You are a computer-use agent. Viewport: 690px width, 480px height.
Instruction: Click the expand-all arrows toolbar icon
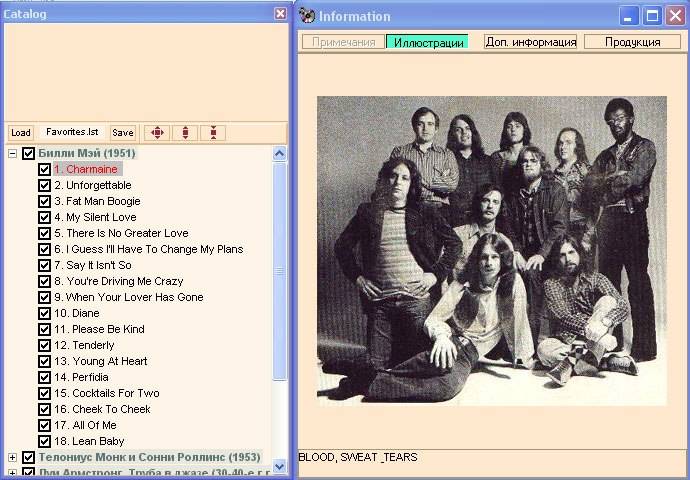tap(157, 132)
